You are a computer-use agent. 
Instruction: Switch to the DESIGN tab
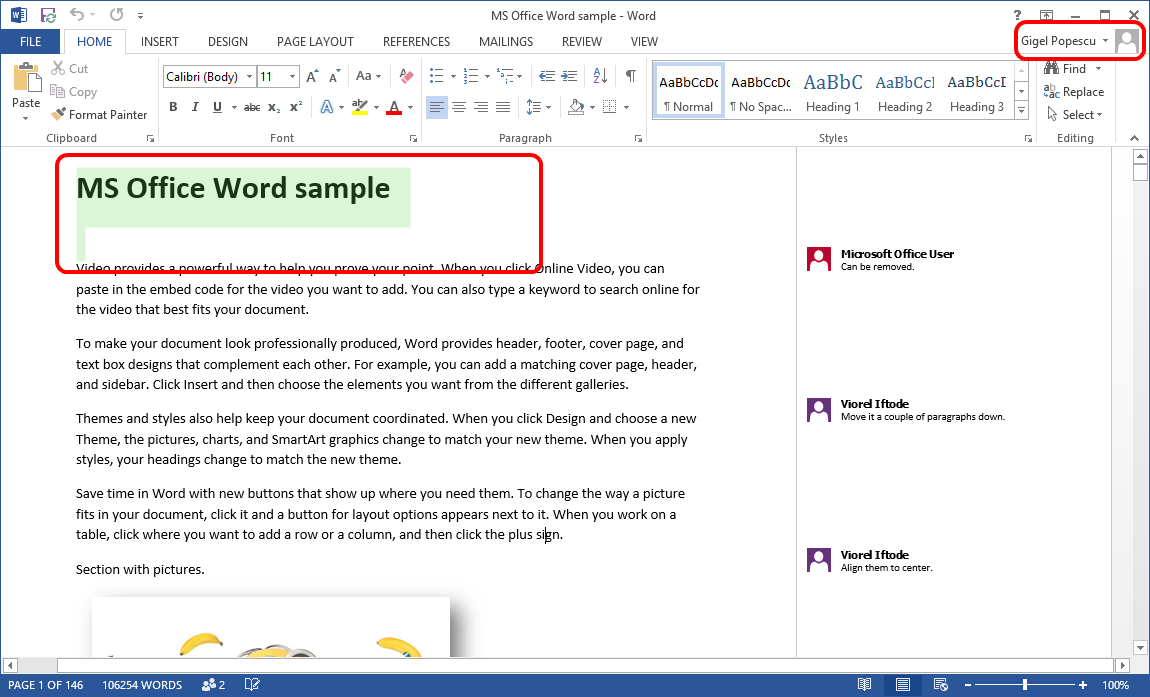pos(227,42)
